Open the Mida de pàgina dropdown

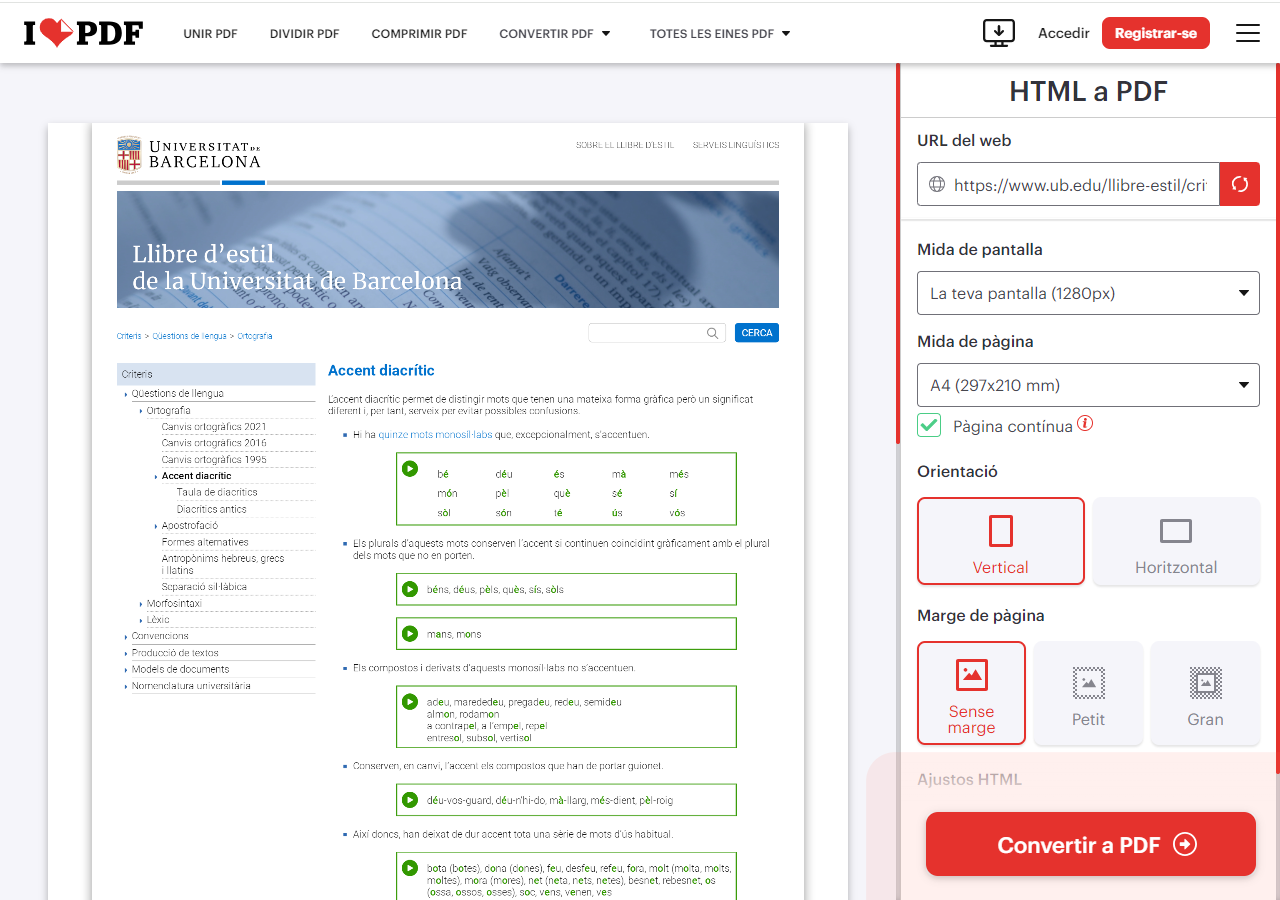1087,385
